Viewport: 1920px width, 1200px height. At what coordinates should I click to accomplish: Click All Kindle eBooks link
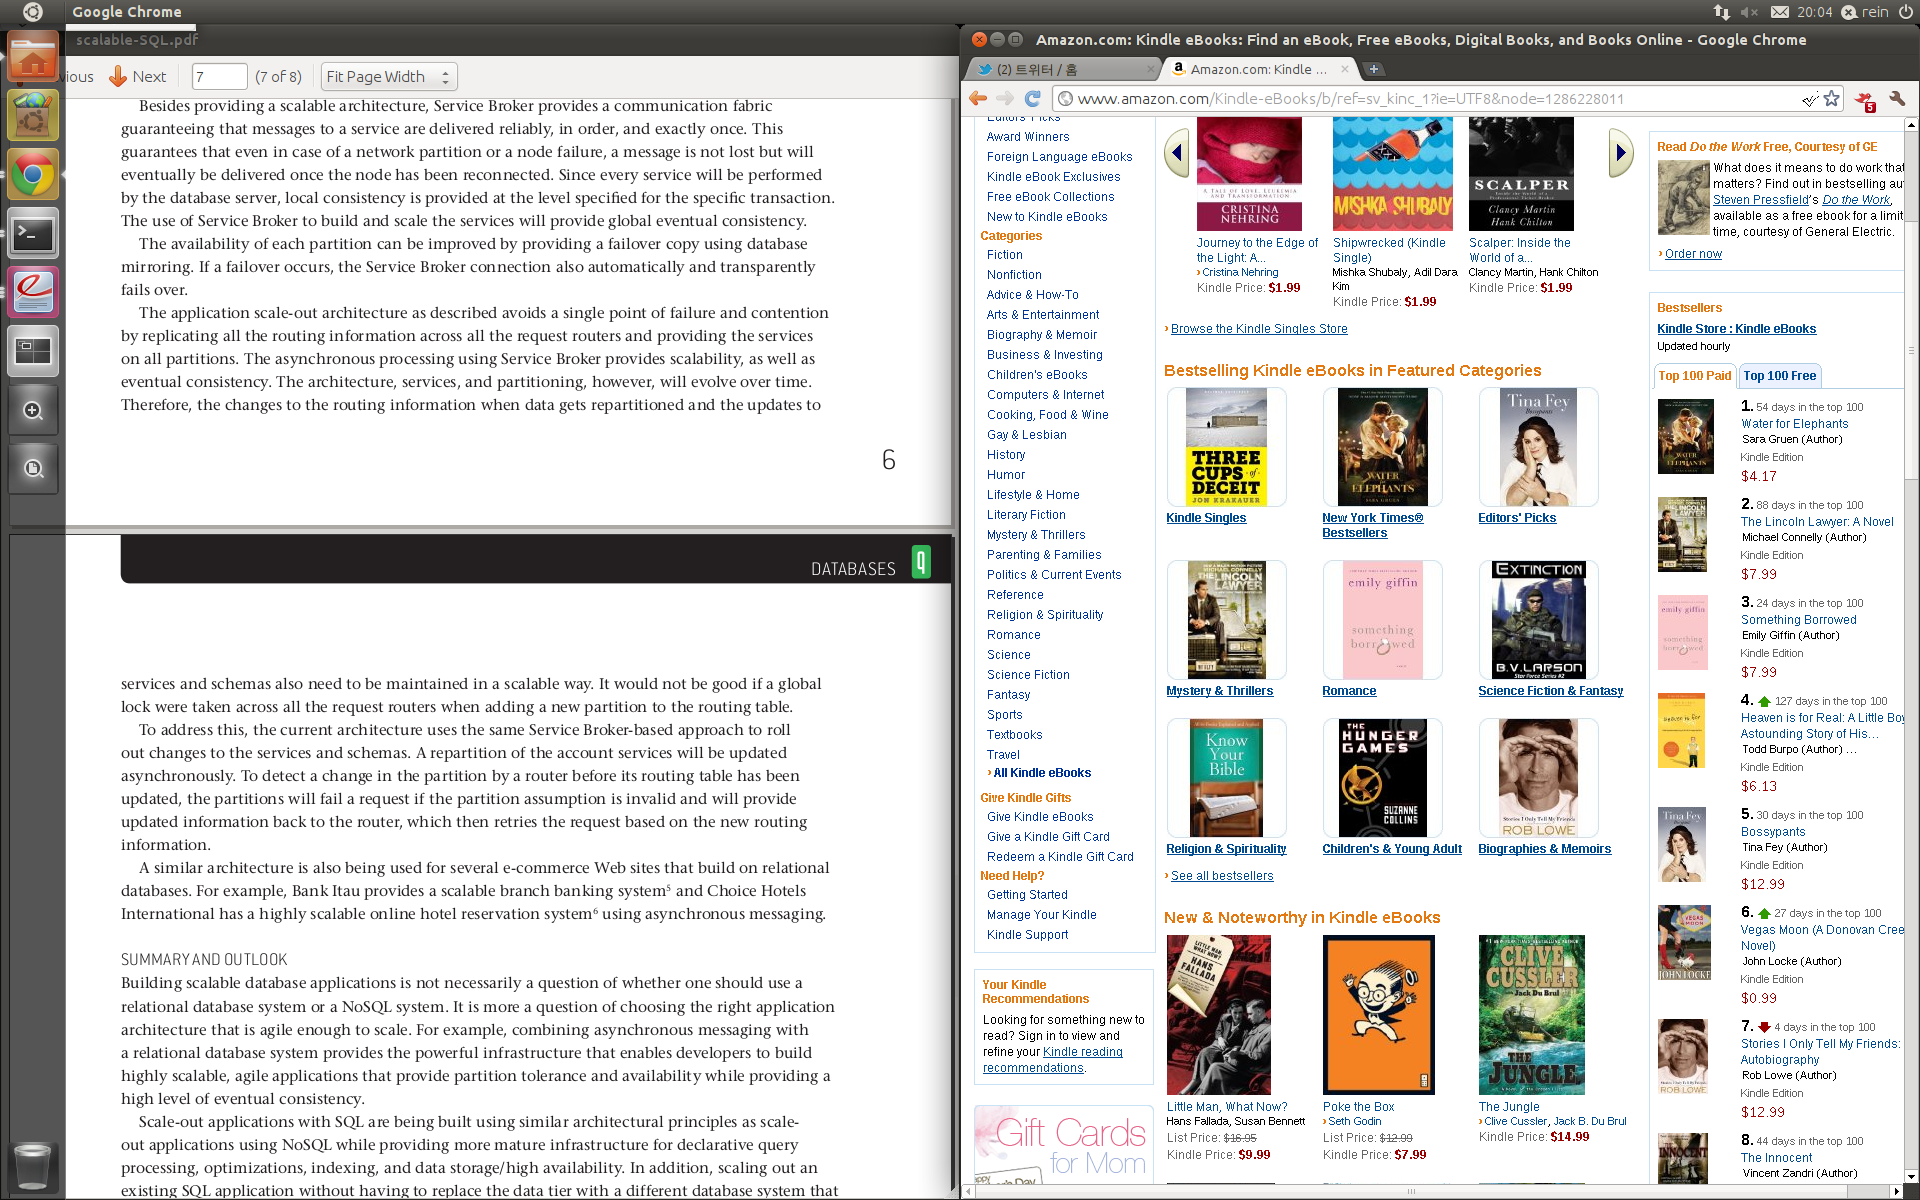(1042, 773)
